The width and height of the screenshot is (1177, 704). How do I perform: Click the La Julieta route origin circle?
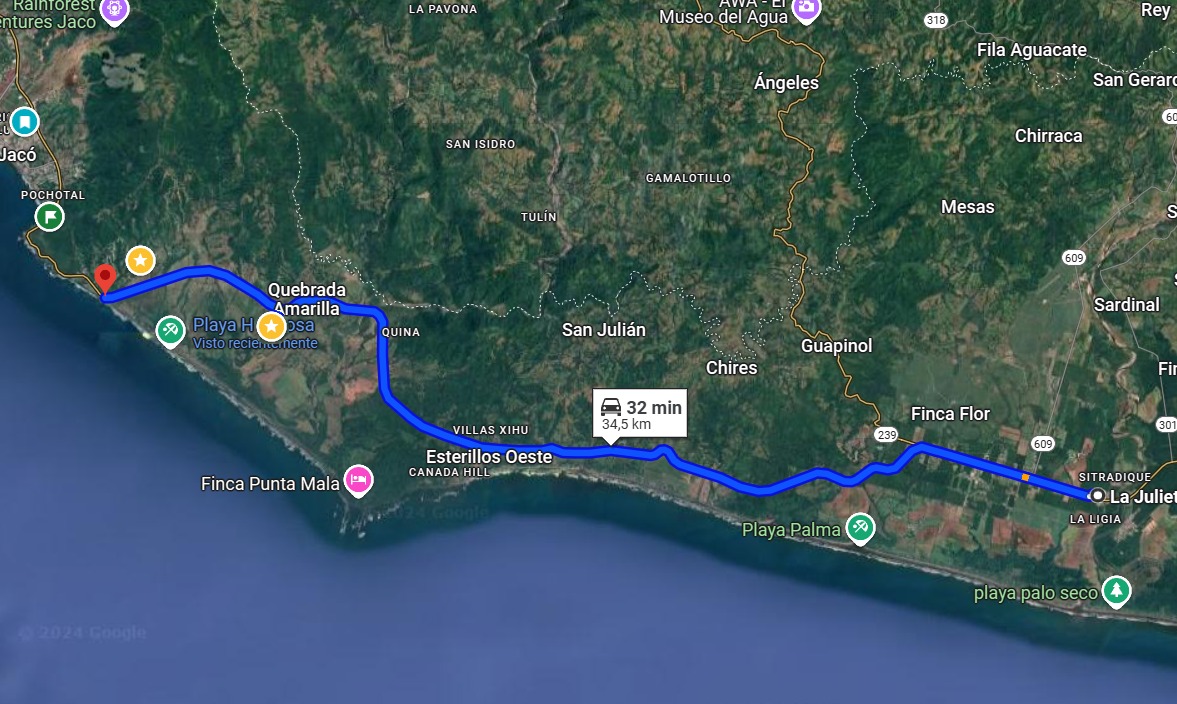[1097, 495]
